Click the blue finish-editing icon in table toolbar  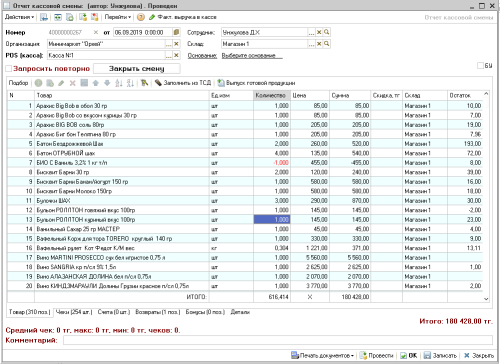[84, 83]
